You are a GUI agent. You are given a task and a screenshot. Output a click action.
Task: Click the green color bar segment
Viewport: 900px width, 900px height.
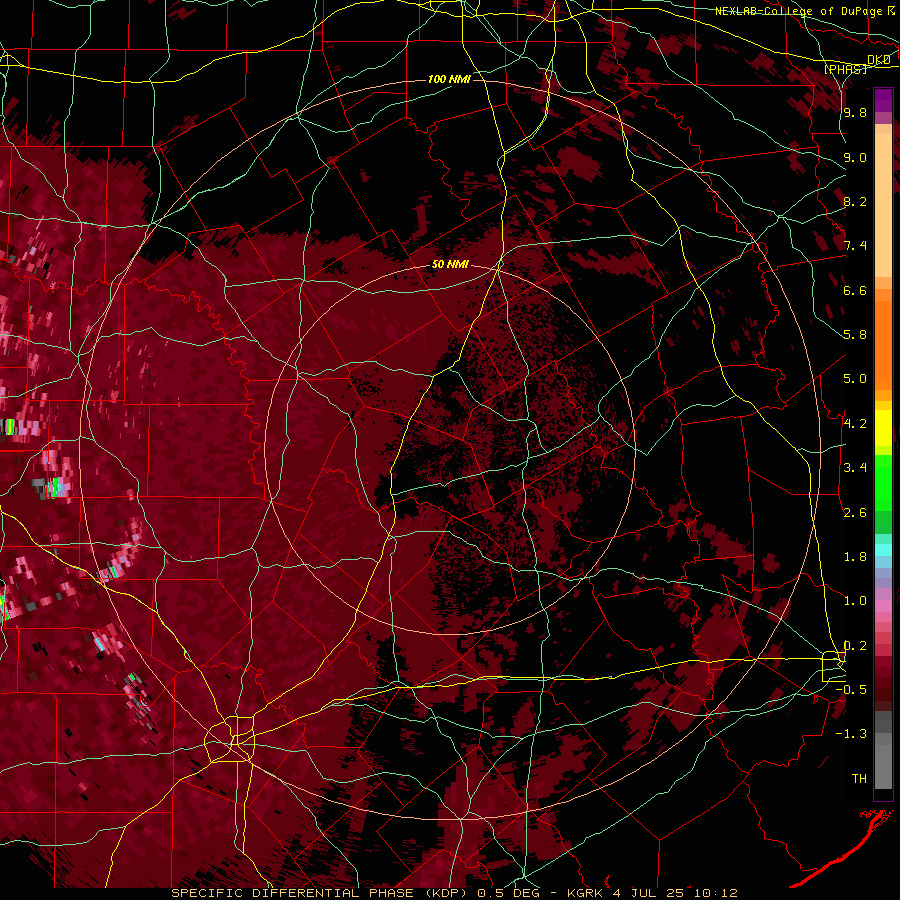[883, 482]
